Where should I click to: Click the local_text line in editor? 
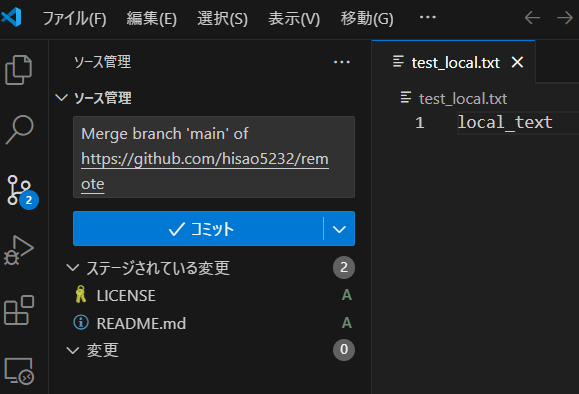click(x=505, y=122)
